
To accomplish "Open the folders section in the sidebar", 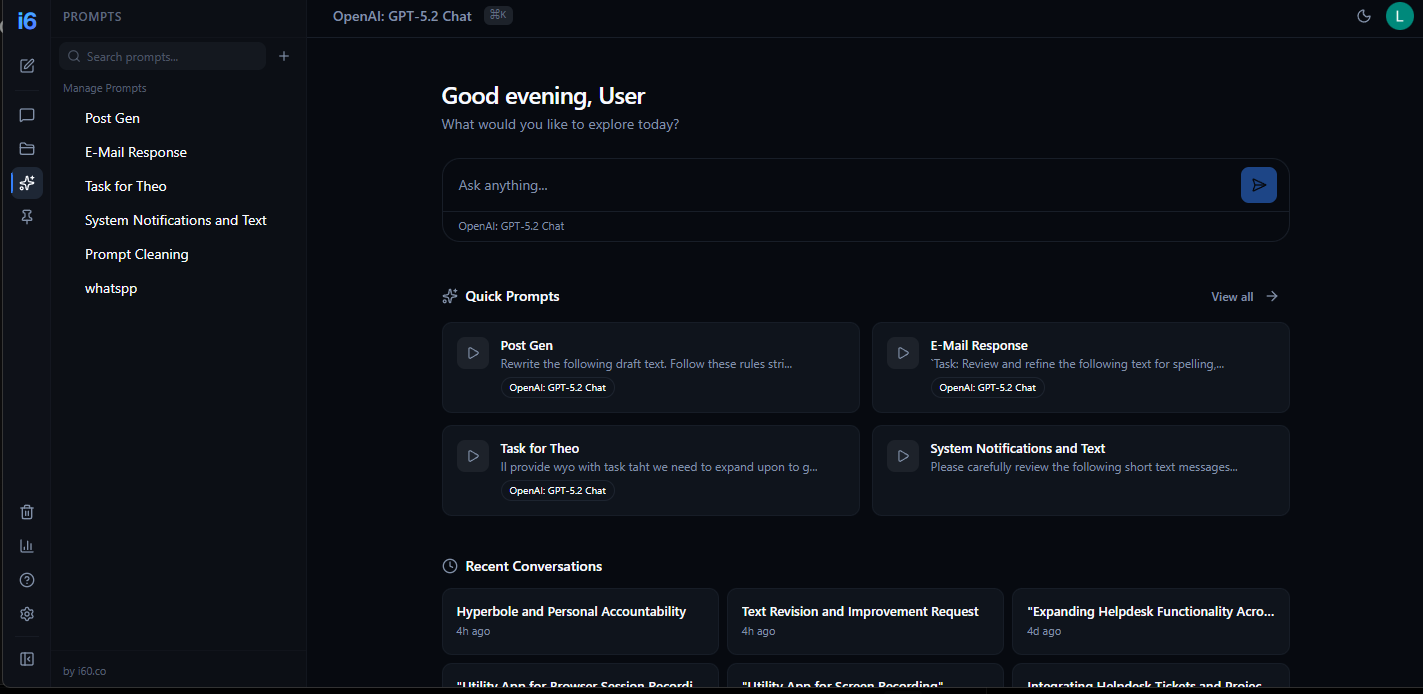I will tap(26, 148).
